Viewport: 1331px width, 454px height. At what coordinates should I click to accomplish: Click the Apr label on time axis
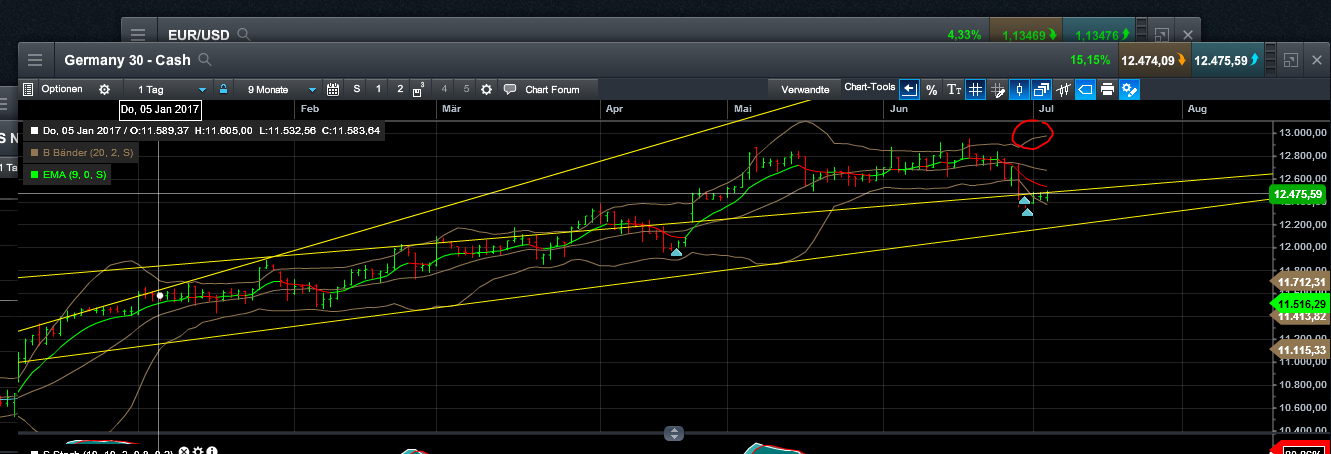pyautogui.click(x=614, y=108)
